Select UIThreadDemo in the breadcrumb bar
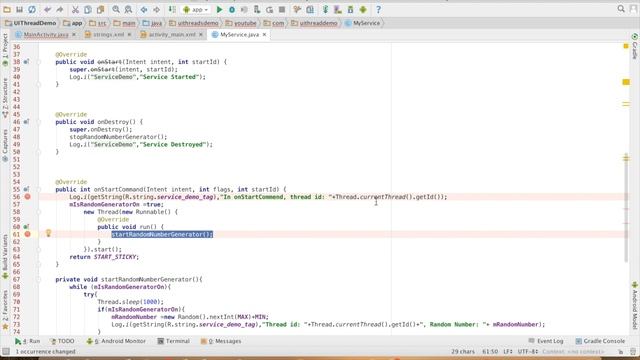The width and height of the screenshot is (640, 360). [31, 23]
